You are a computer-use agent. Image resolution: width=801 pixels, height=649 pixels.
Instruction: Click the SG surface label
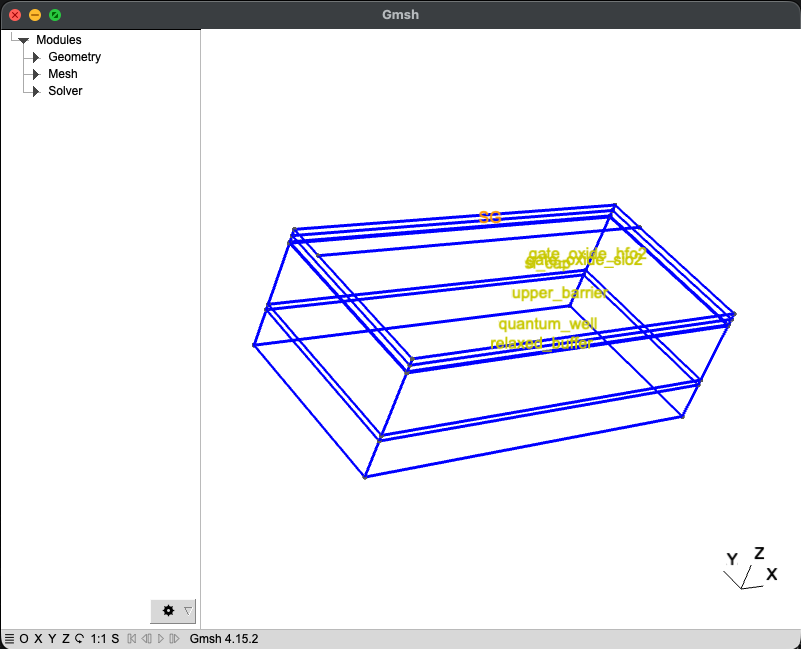[x=490, y=217]
